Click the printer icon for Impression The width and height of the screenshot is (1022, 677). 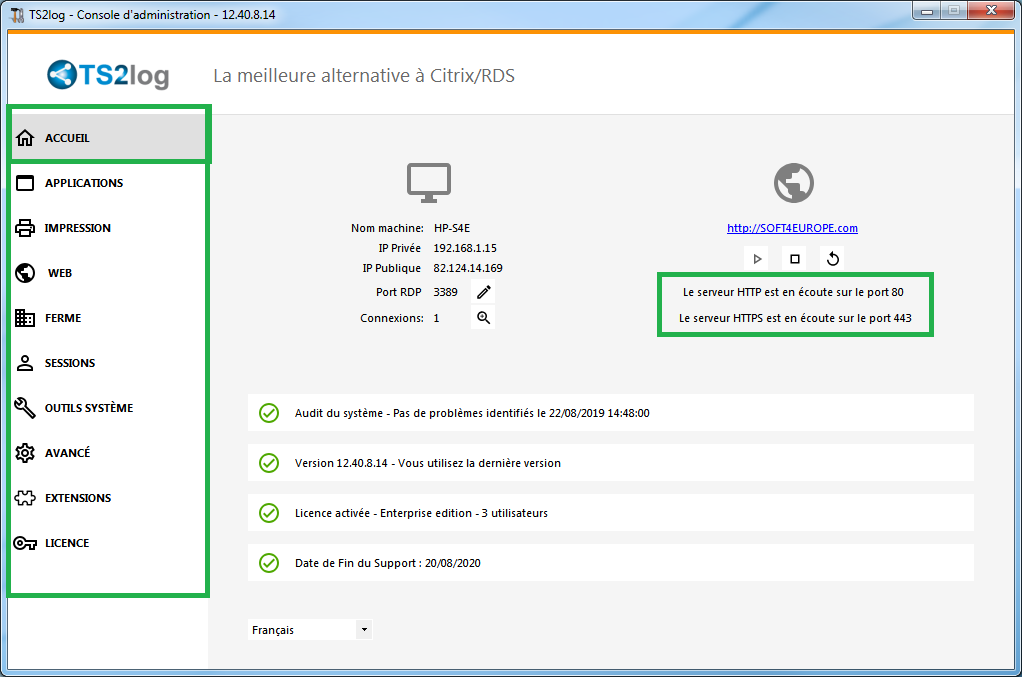[x=25, y=228]
